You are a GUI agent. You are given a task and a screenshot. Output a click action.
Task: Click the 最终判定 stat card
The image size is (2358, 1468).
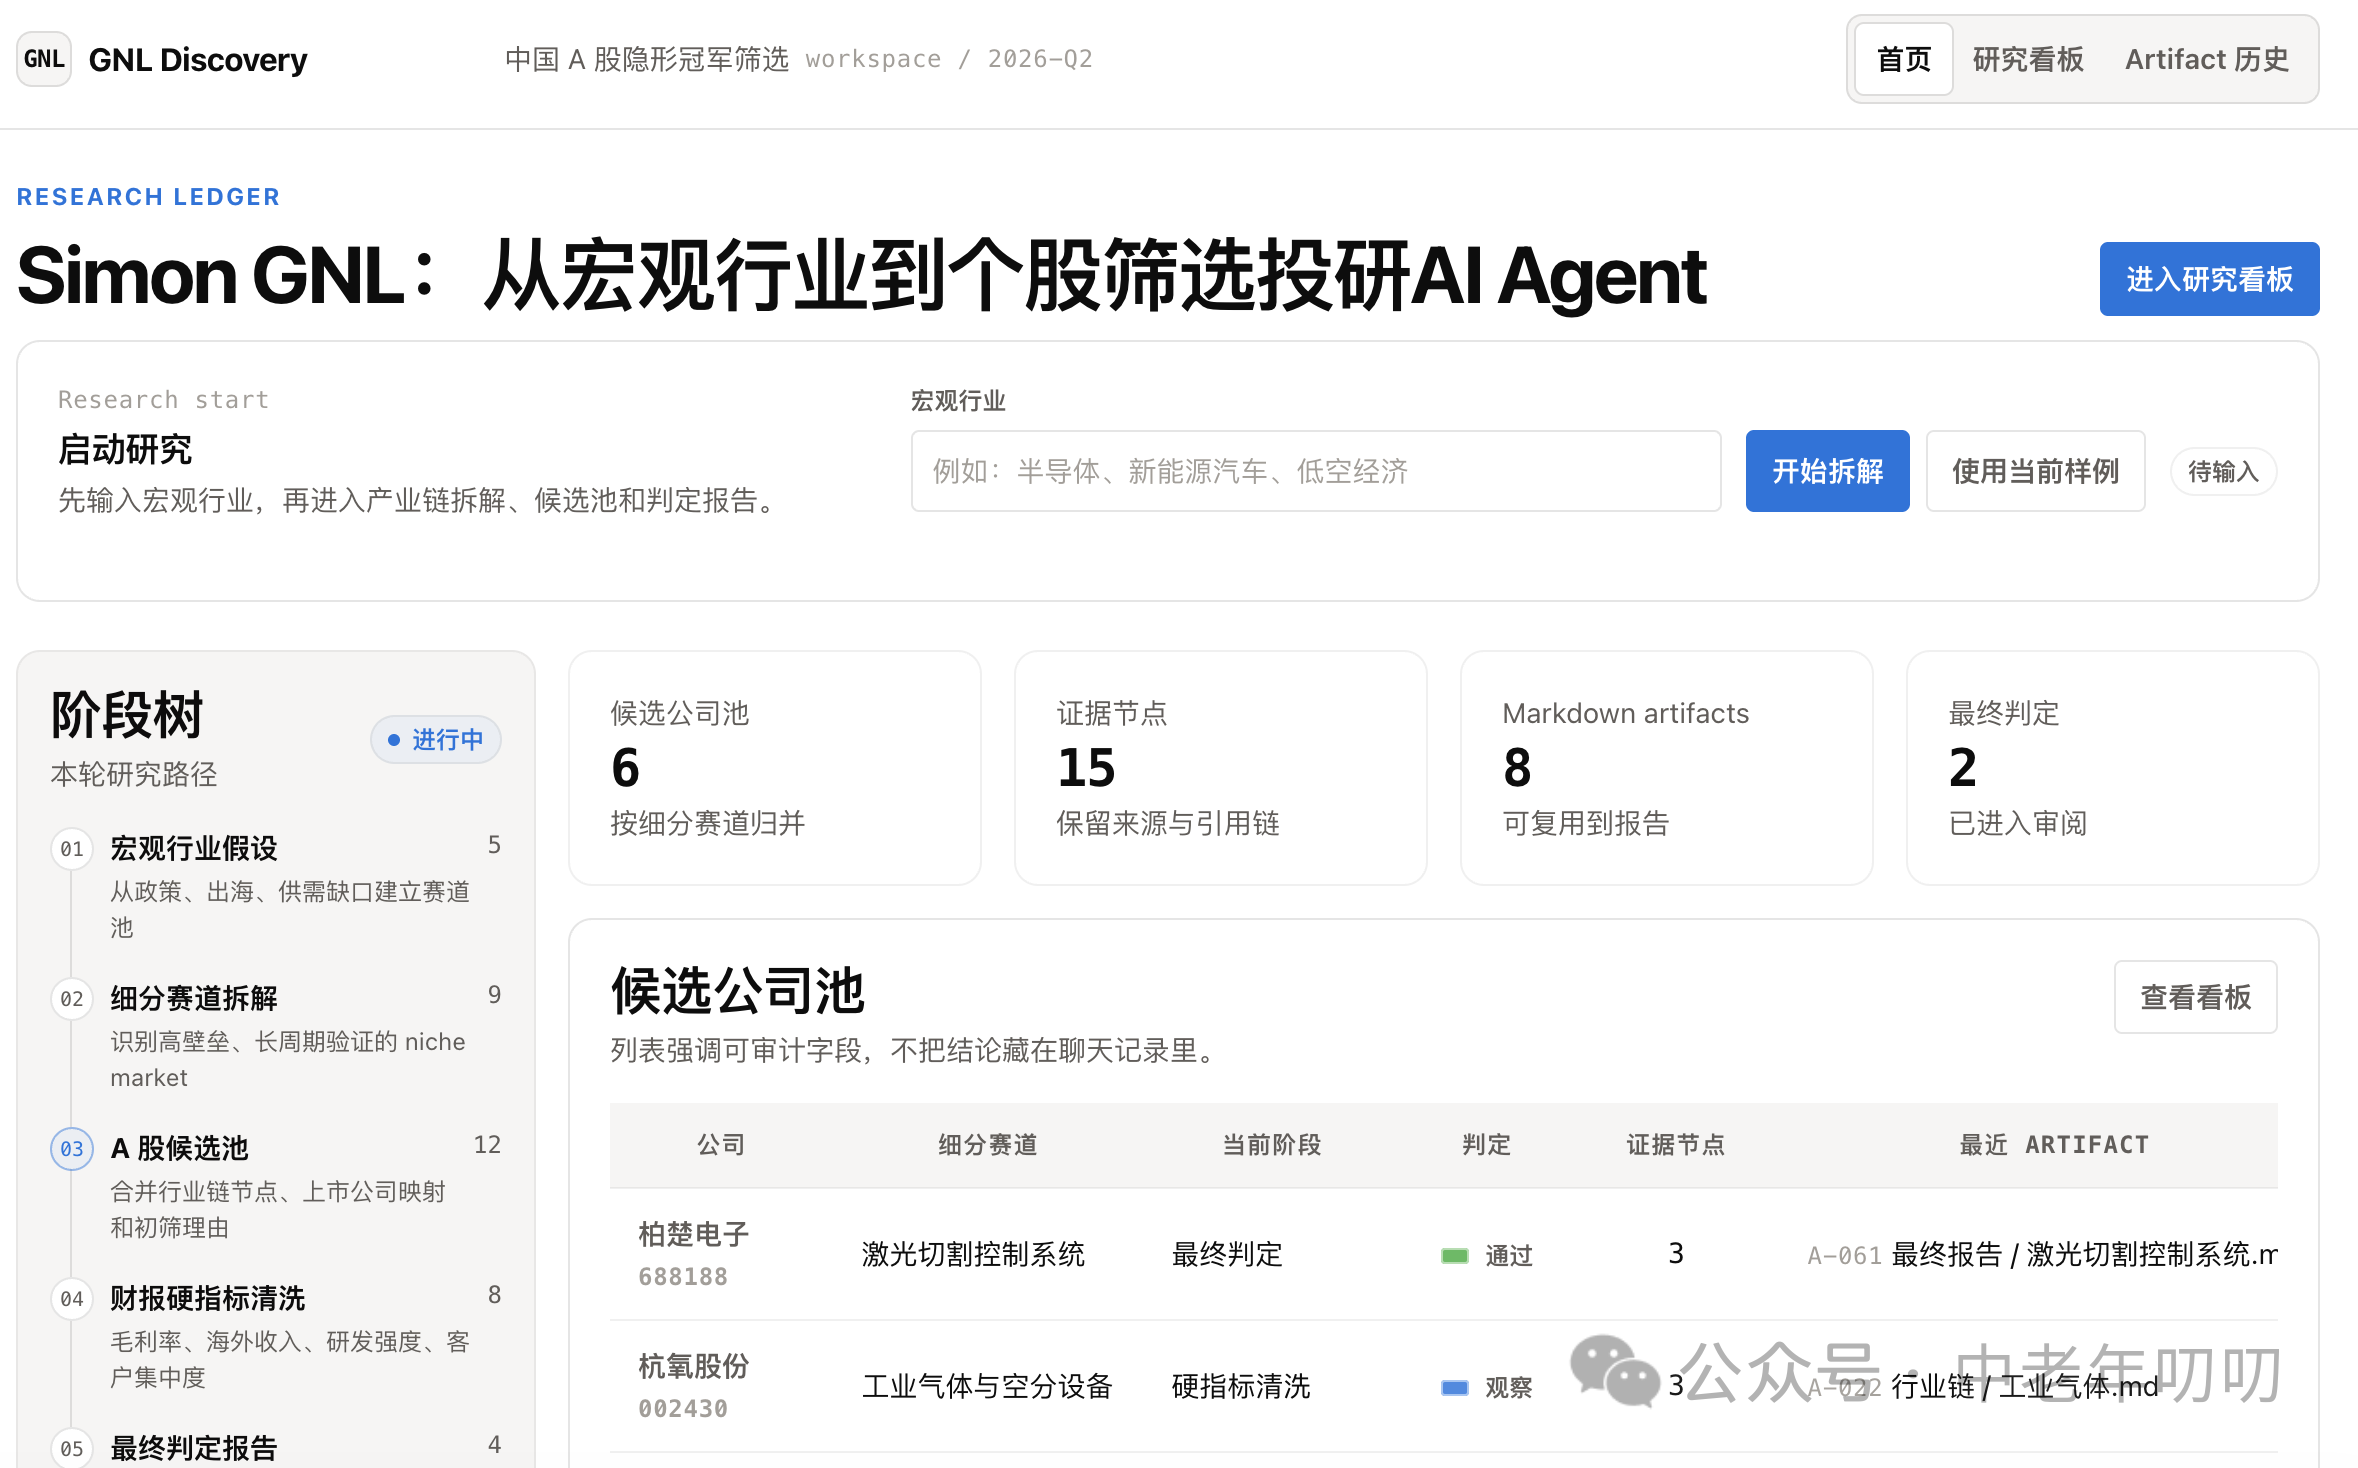[x=2113, y=768]
